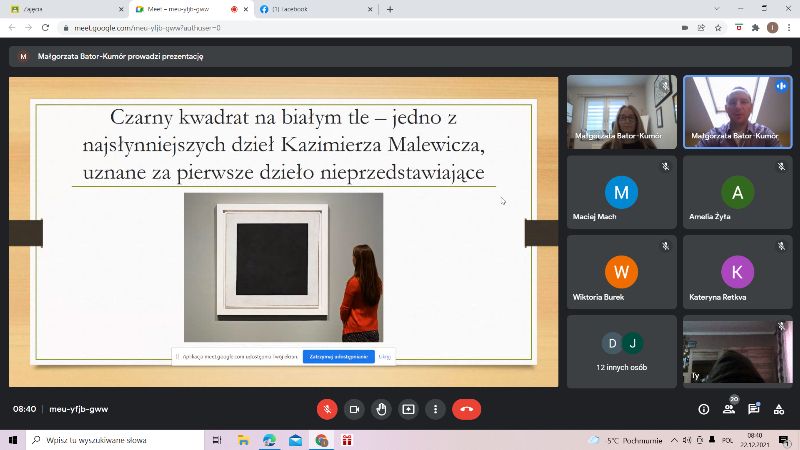The height and width of the screenshot is (450, 800).
Task: Bookmark this page with star icon
Action: 718,28
